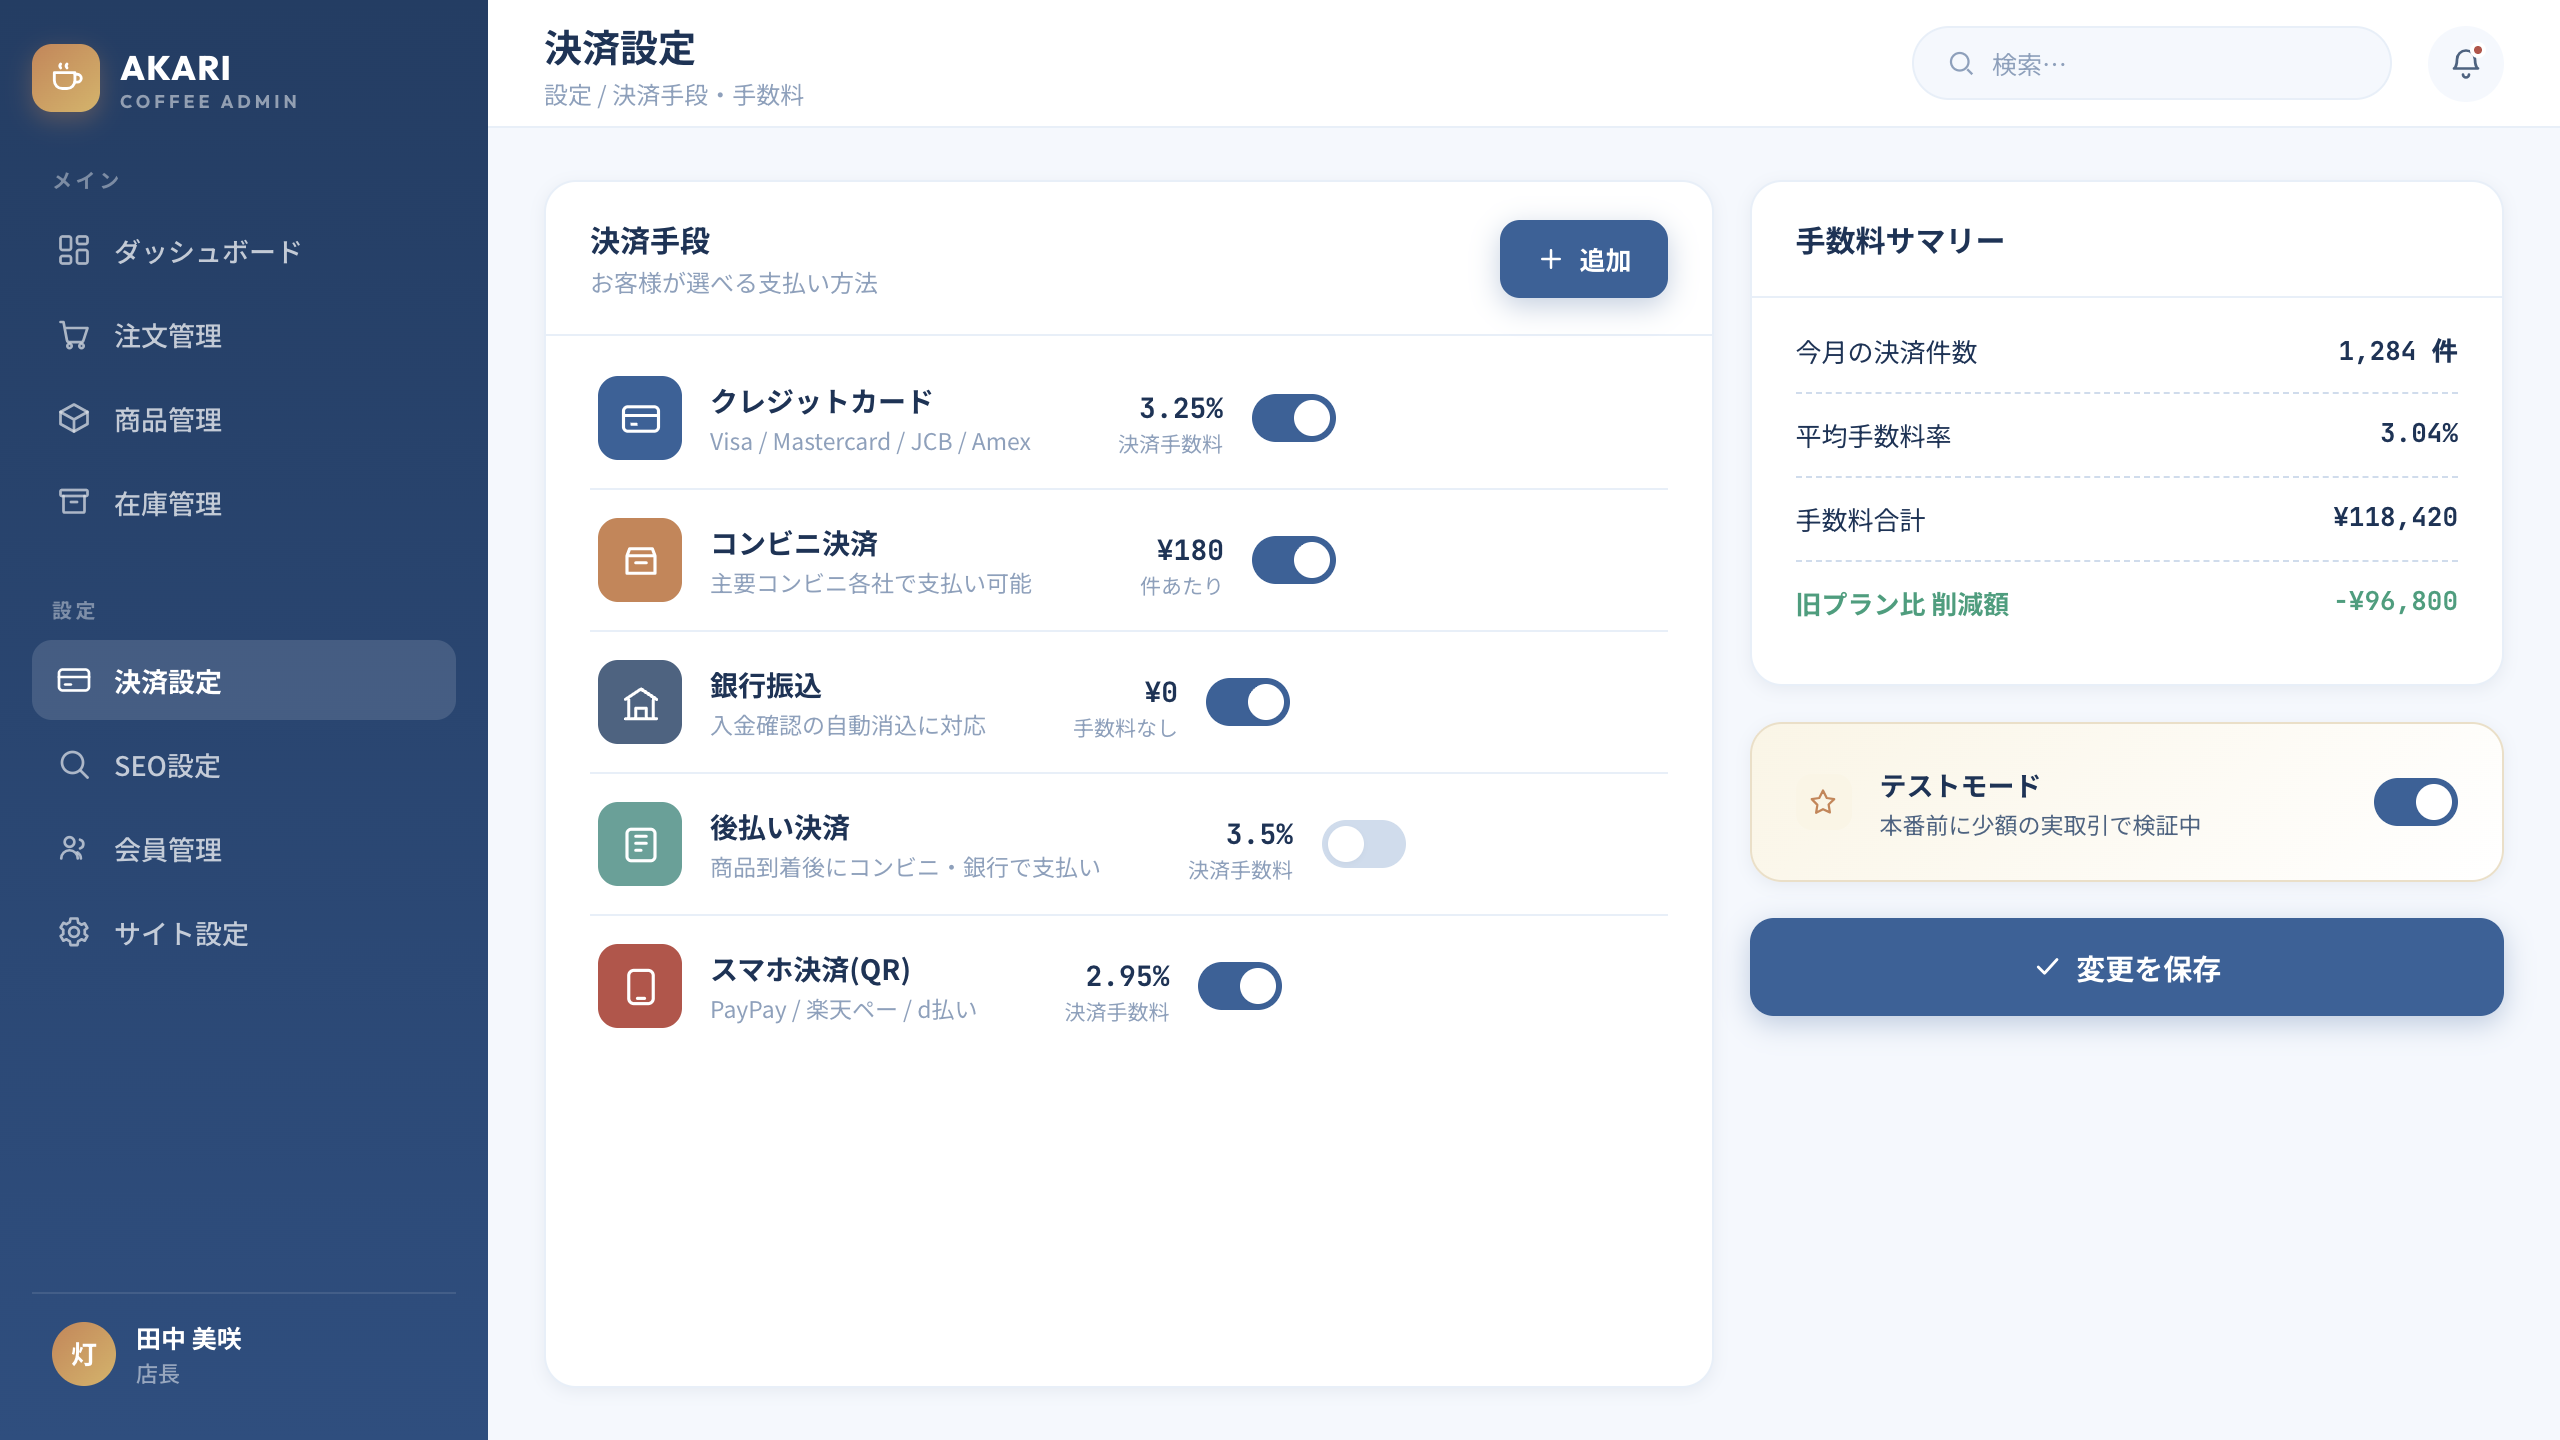Image resolution: width=2560 pixels, height=1440 pixels.
Task: Click Visa / Mastercard / JCB / Amex text
Action: click(870, 442)
